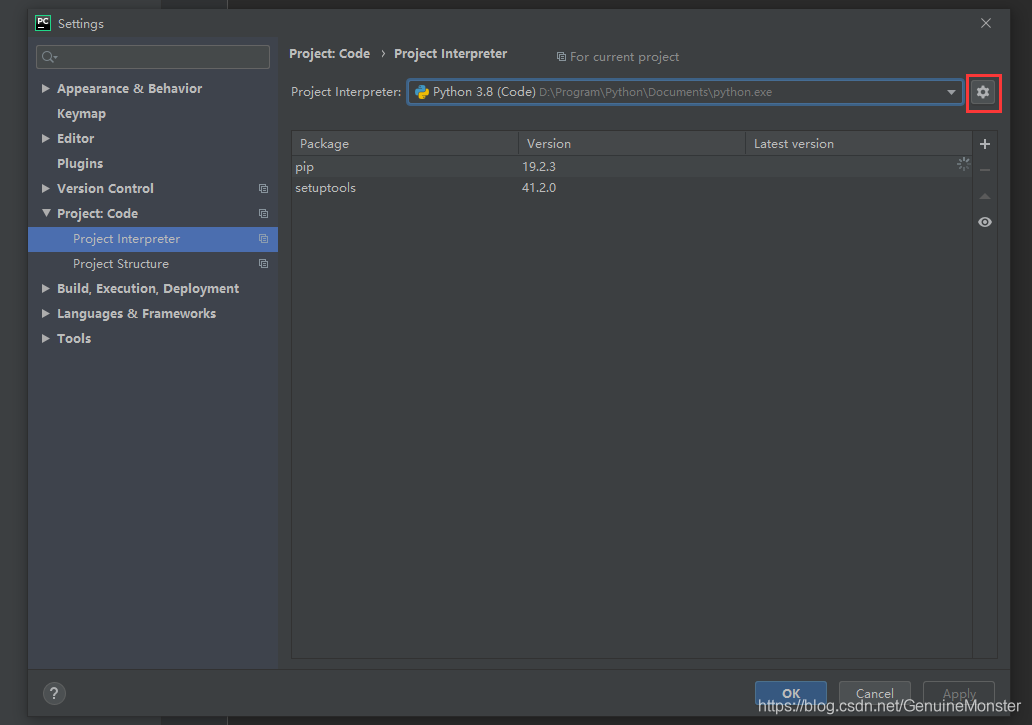Expand the Languages & Frameworks section
Image resolution: width=1032 pixels, height=725 pixels.
45,313
